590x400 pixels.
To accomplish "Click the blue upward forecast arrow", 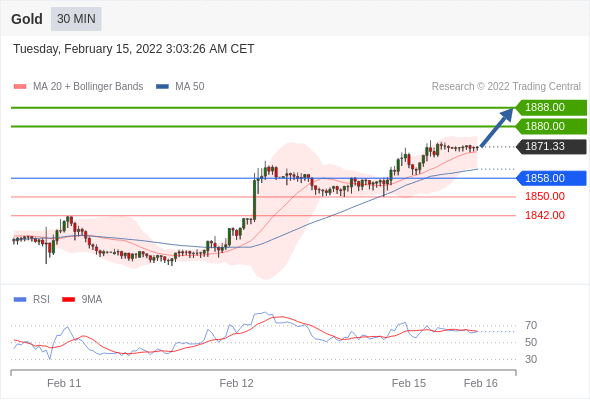I will tap(497, 127).
